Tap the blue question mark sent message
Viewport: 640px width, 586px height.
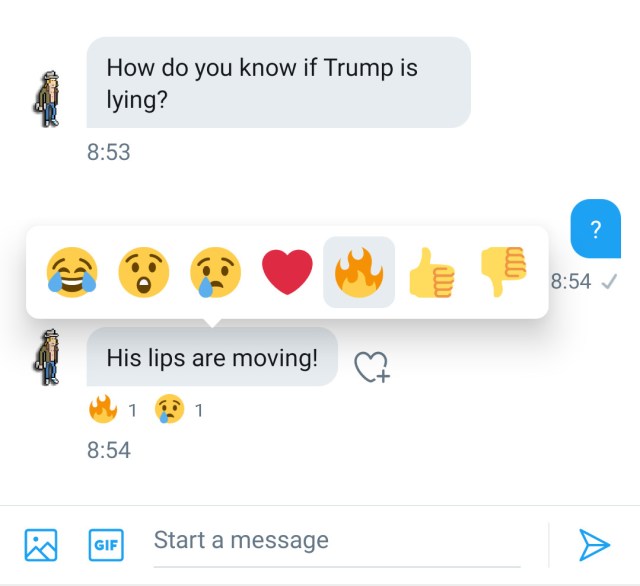[x=596, y=229]
